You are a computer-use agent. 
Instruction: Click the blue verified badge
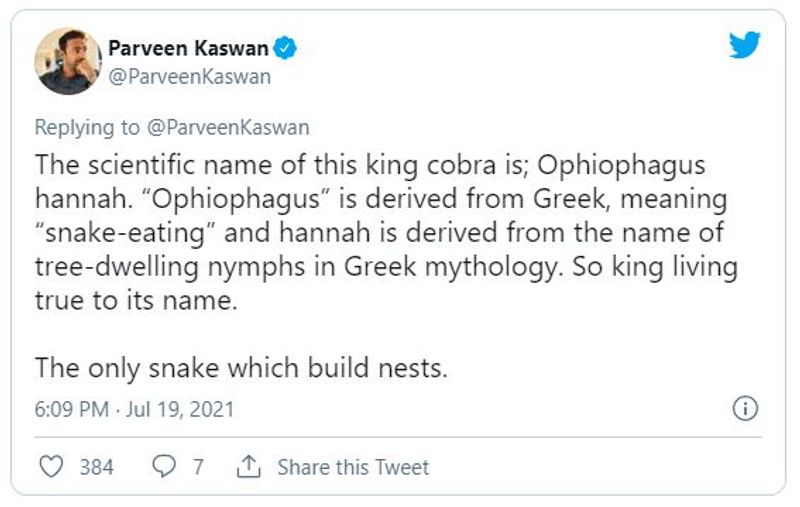285,48
